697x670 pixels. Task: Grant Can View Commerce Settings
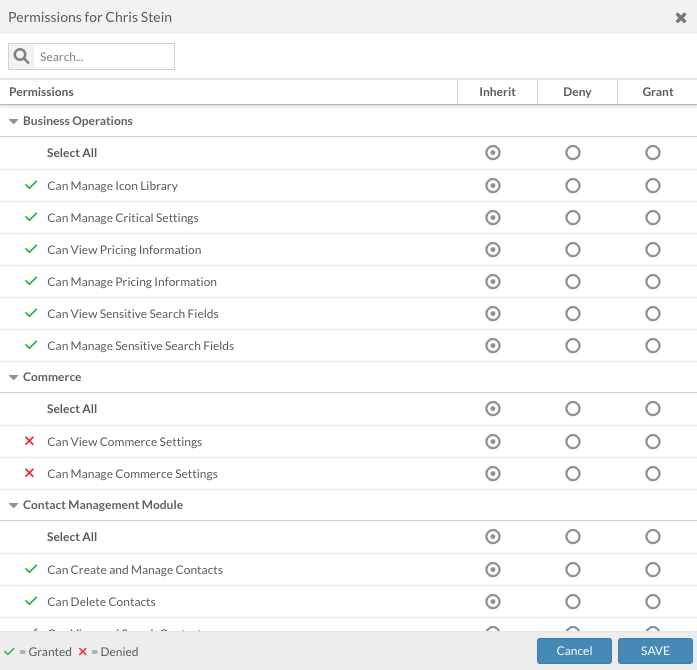pyautogui.click(x=653, y=441)
